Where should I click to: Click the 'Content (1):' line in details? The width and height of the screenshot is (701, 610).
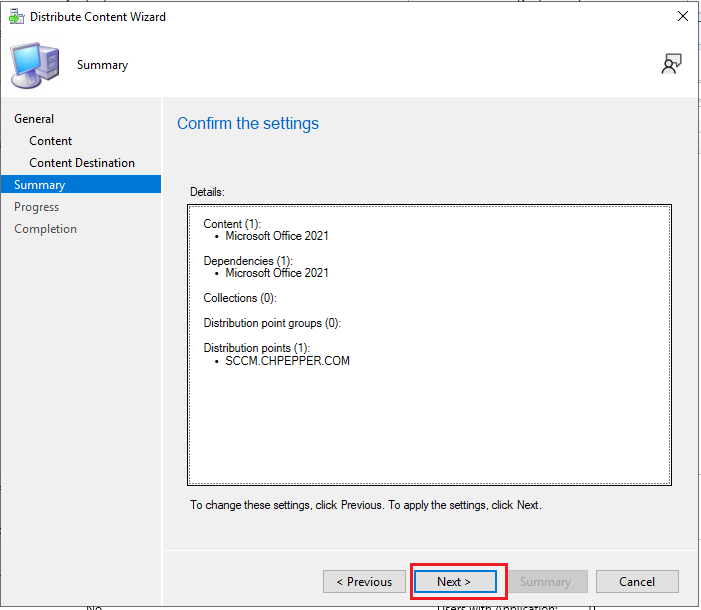pos(232,224)
